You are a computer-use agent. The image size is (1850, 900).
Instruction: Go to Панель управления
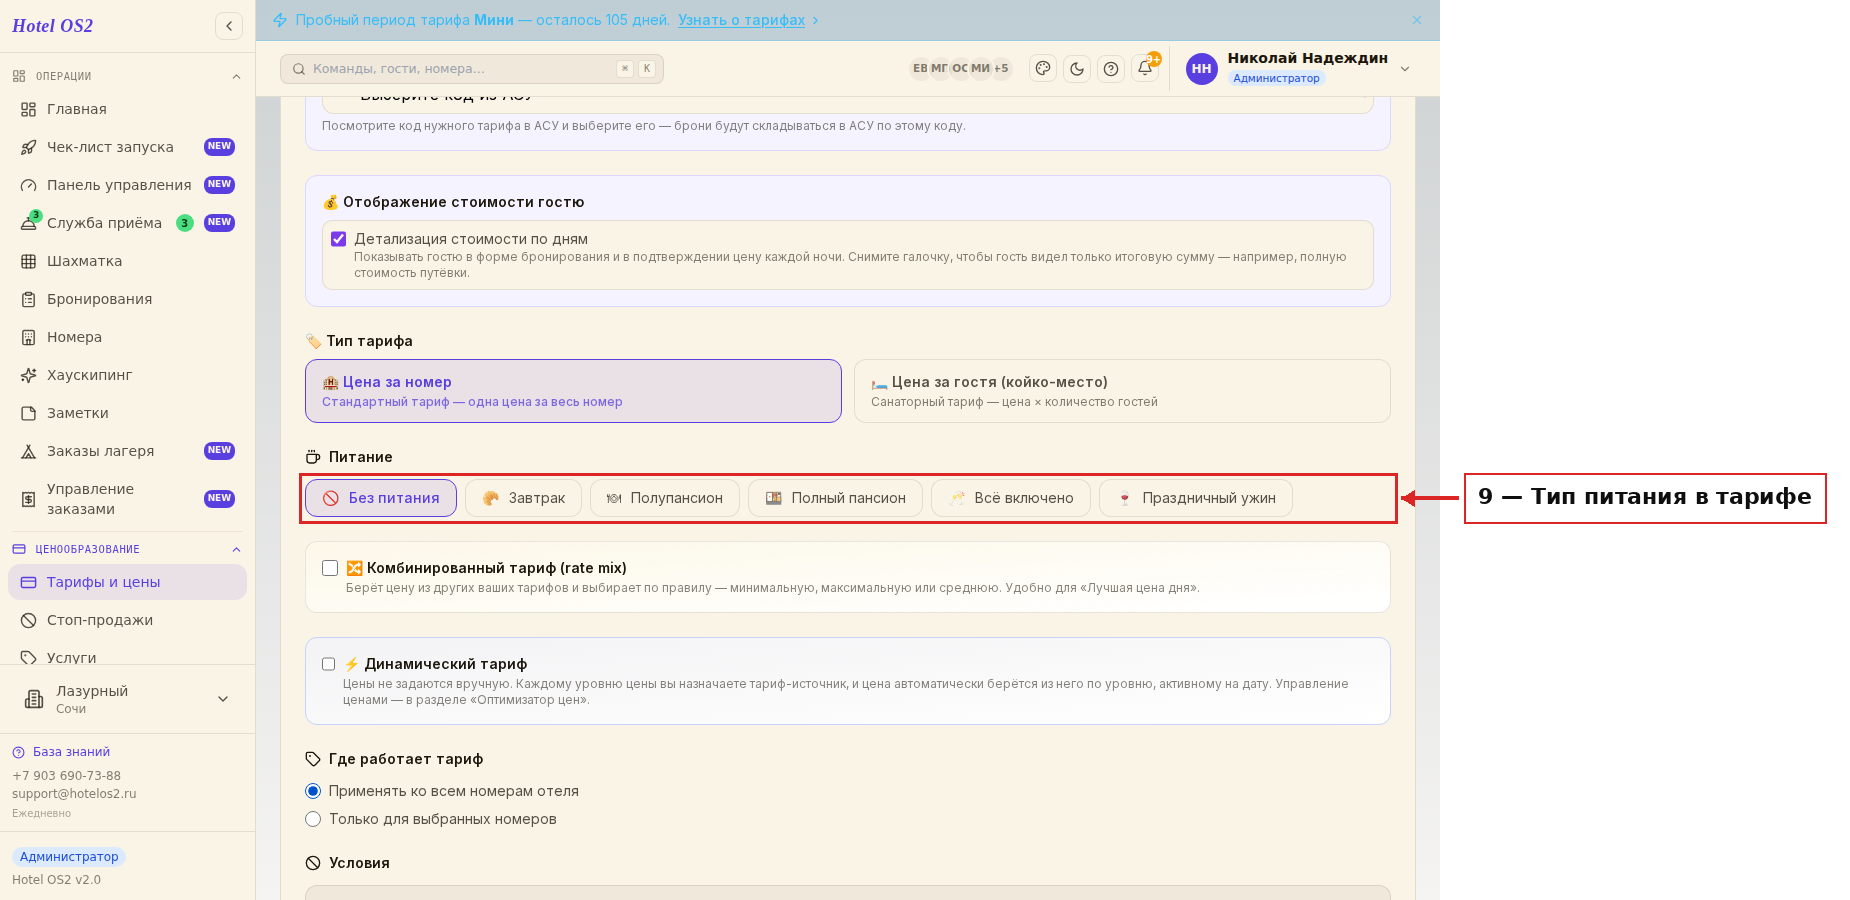coord(127,185)
